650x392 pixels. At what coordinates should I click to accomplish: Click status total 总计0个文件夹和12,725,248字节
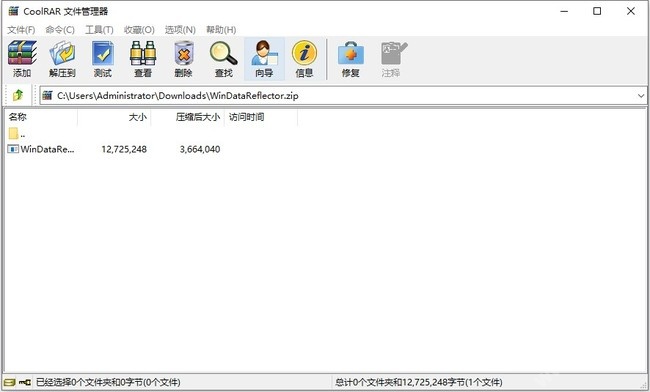(x=418, y=382)
